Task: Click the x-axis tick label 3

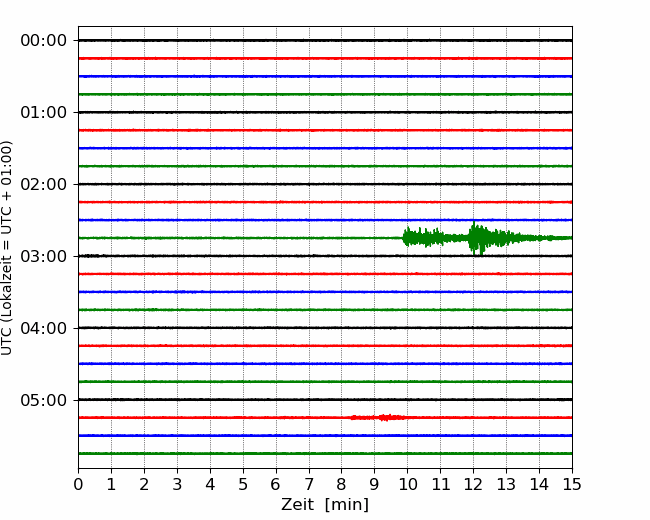Action: pyautogui.click(x=177, y=484)
